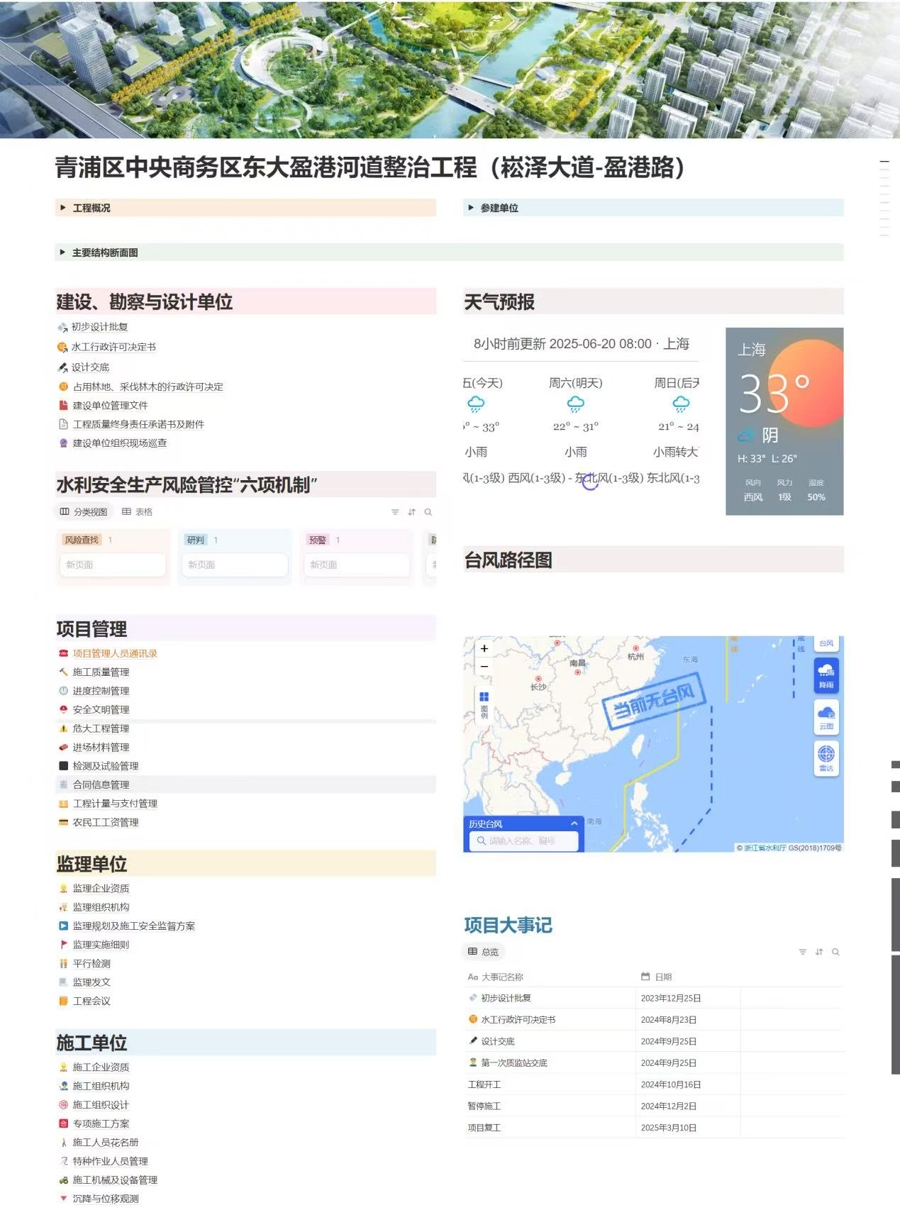
Task: Zoom in on the typhoon map
Action: [484, 649]
